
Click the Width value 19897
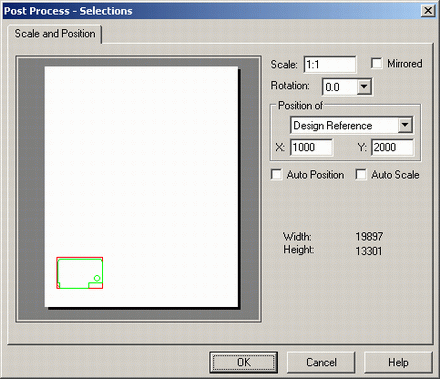[x=369, y=236]
